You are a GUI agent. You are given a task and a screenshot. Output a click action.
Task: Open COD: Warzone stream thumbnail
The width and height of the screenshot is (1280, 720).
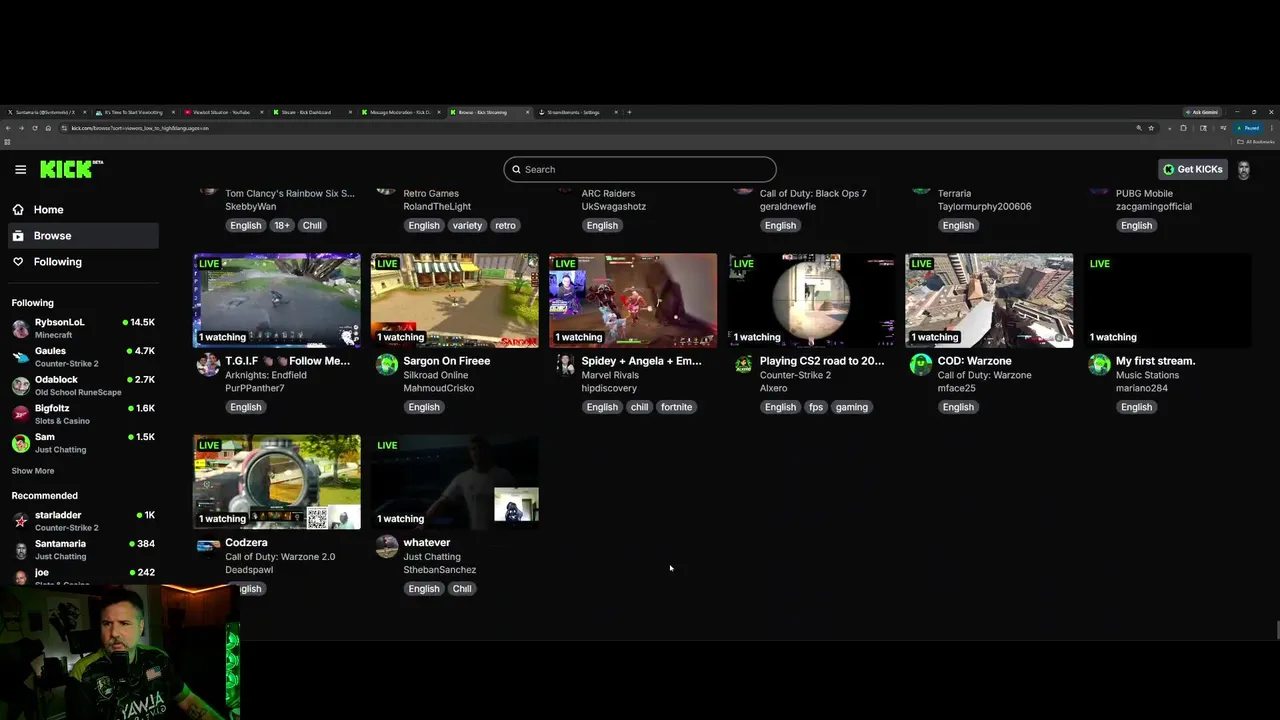tap(989, 300)
